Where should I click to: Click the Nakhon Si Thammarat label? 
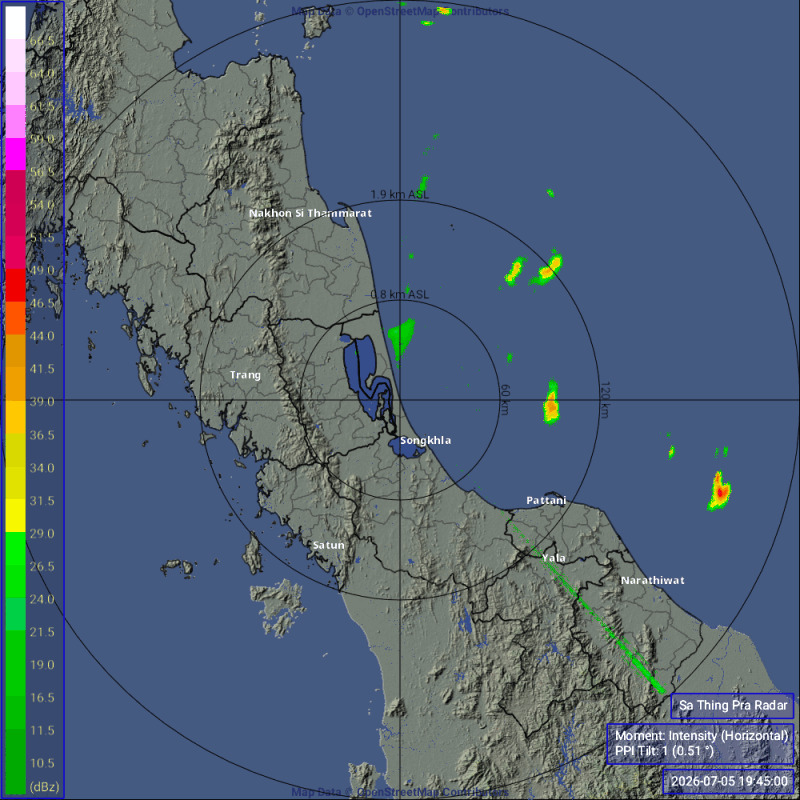click(310, 213)
